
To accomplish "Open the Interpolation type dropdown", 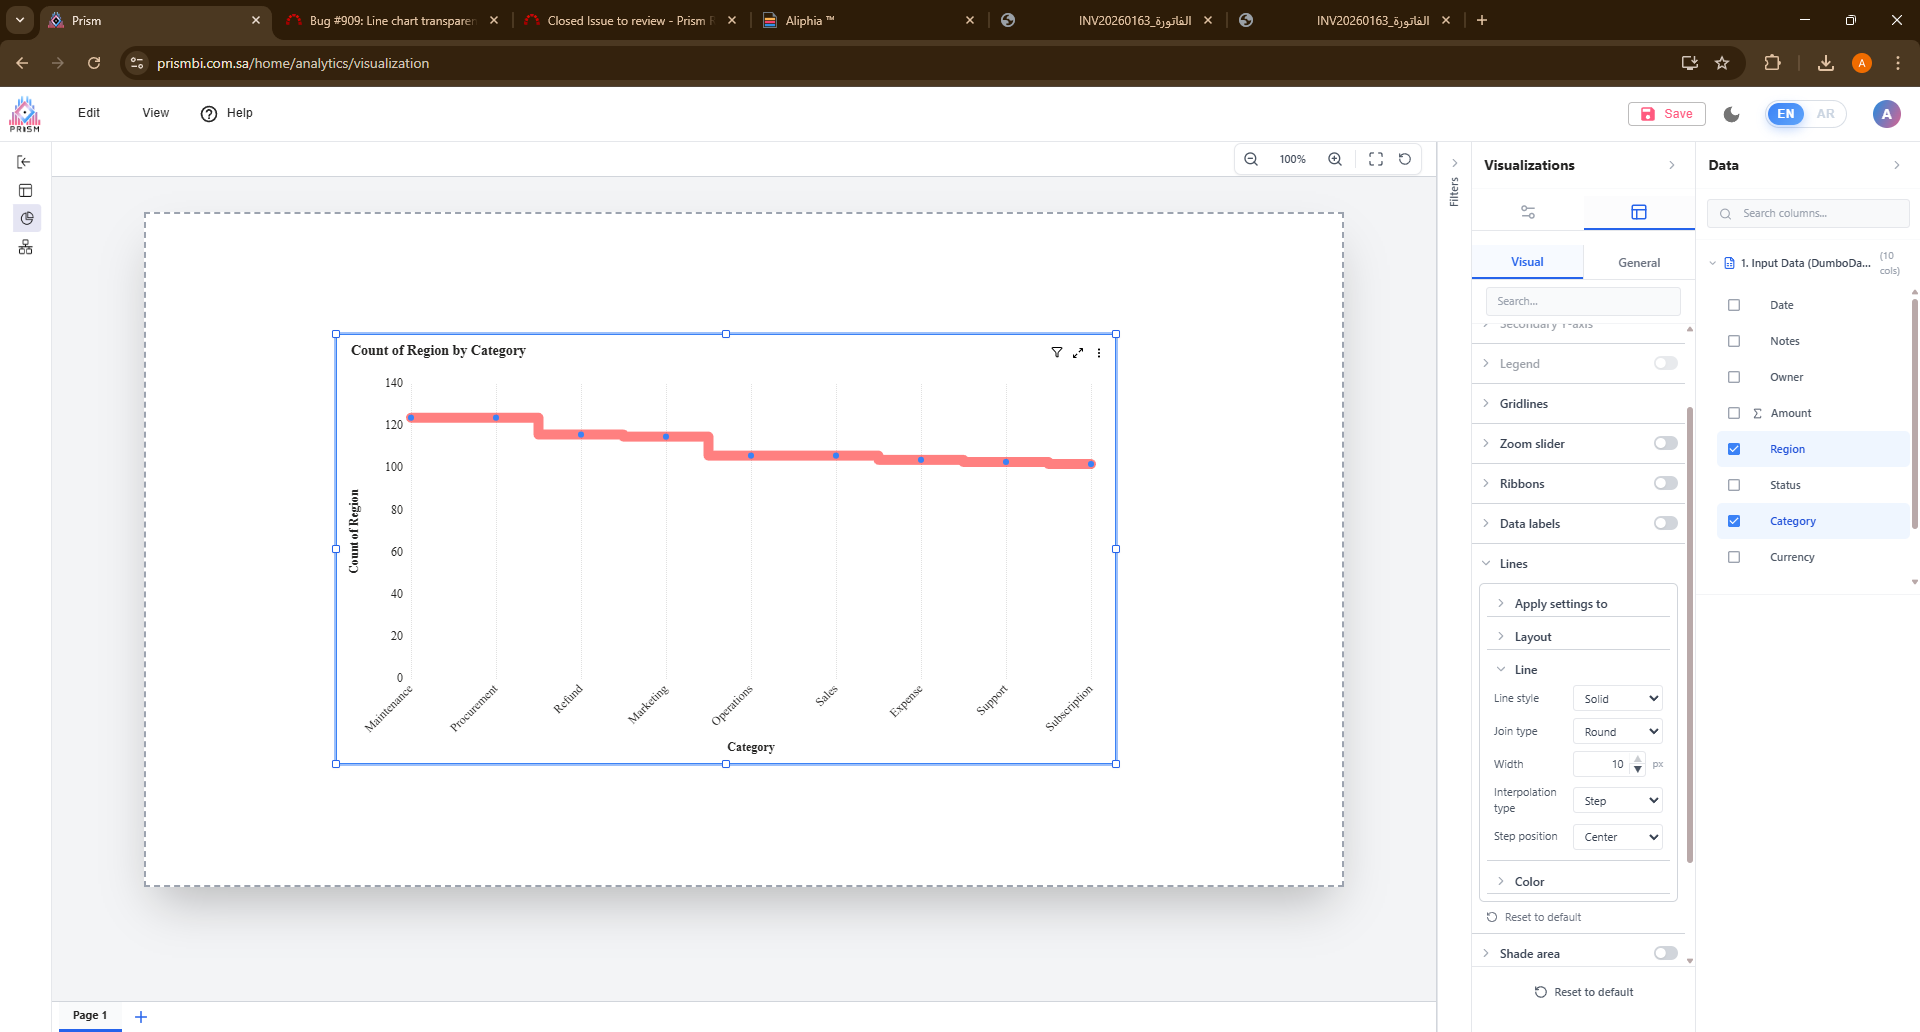I will click(1617, 801).
